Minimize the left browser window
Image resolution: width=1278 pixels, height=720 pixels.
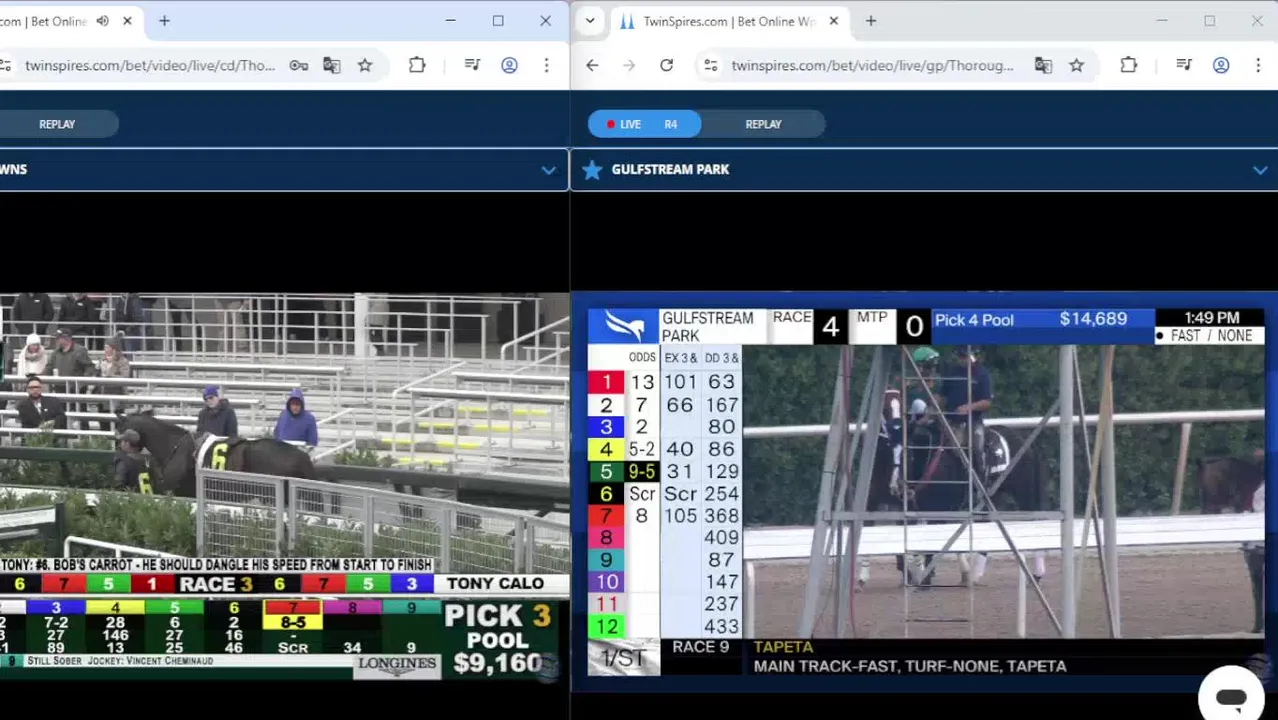point(450,21)
